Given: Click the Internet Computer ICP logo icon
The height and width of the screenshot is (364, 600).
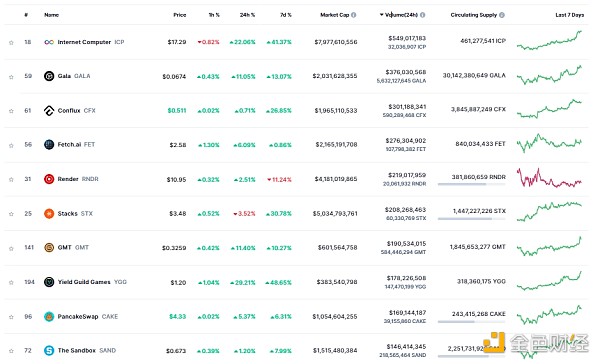Looking at the screenshot, I should click(x=49, y=42).
